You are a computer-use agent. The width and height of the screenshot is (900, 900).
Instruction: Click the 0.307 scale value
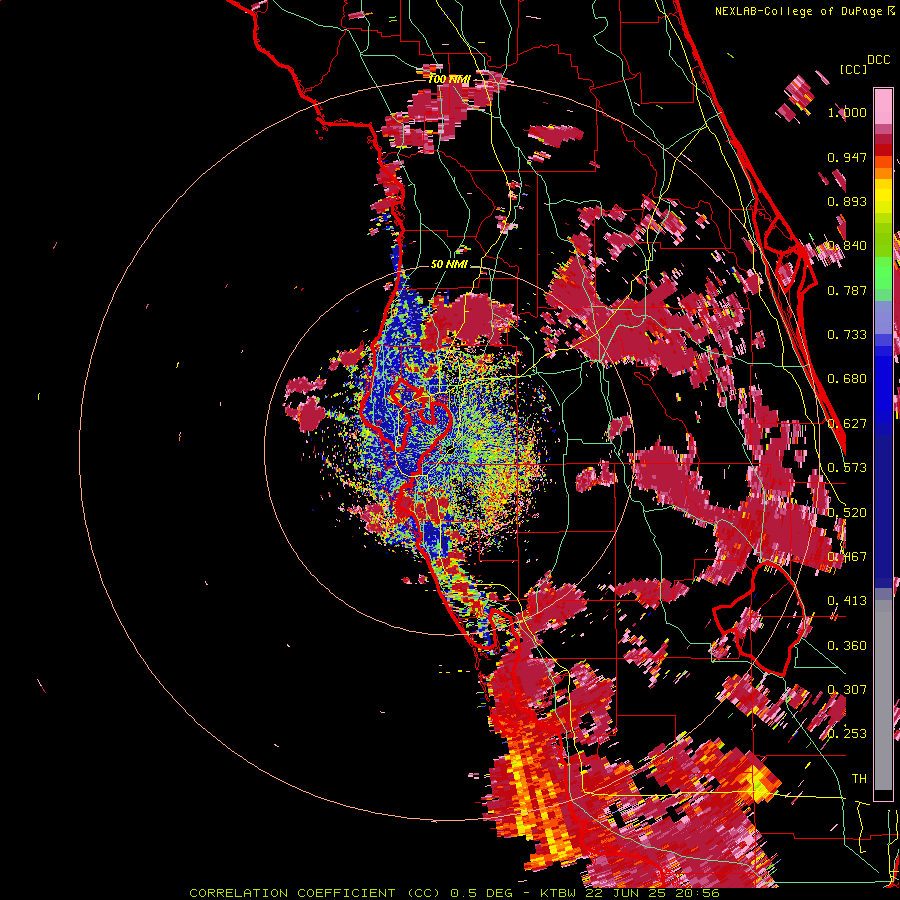847,690
